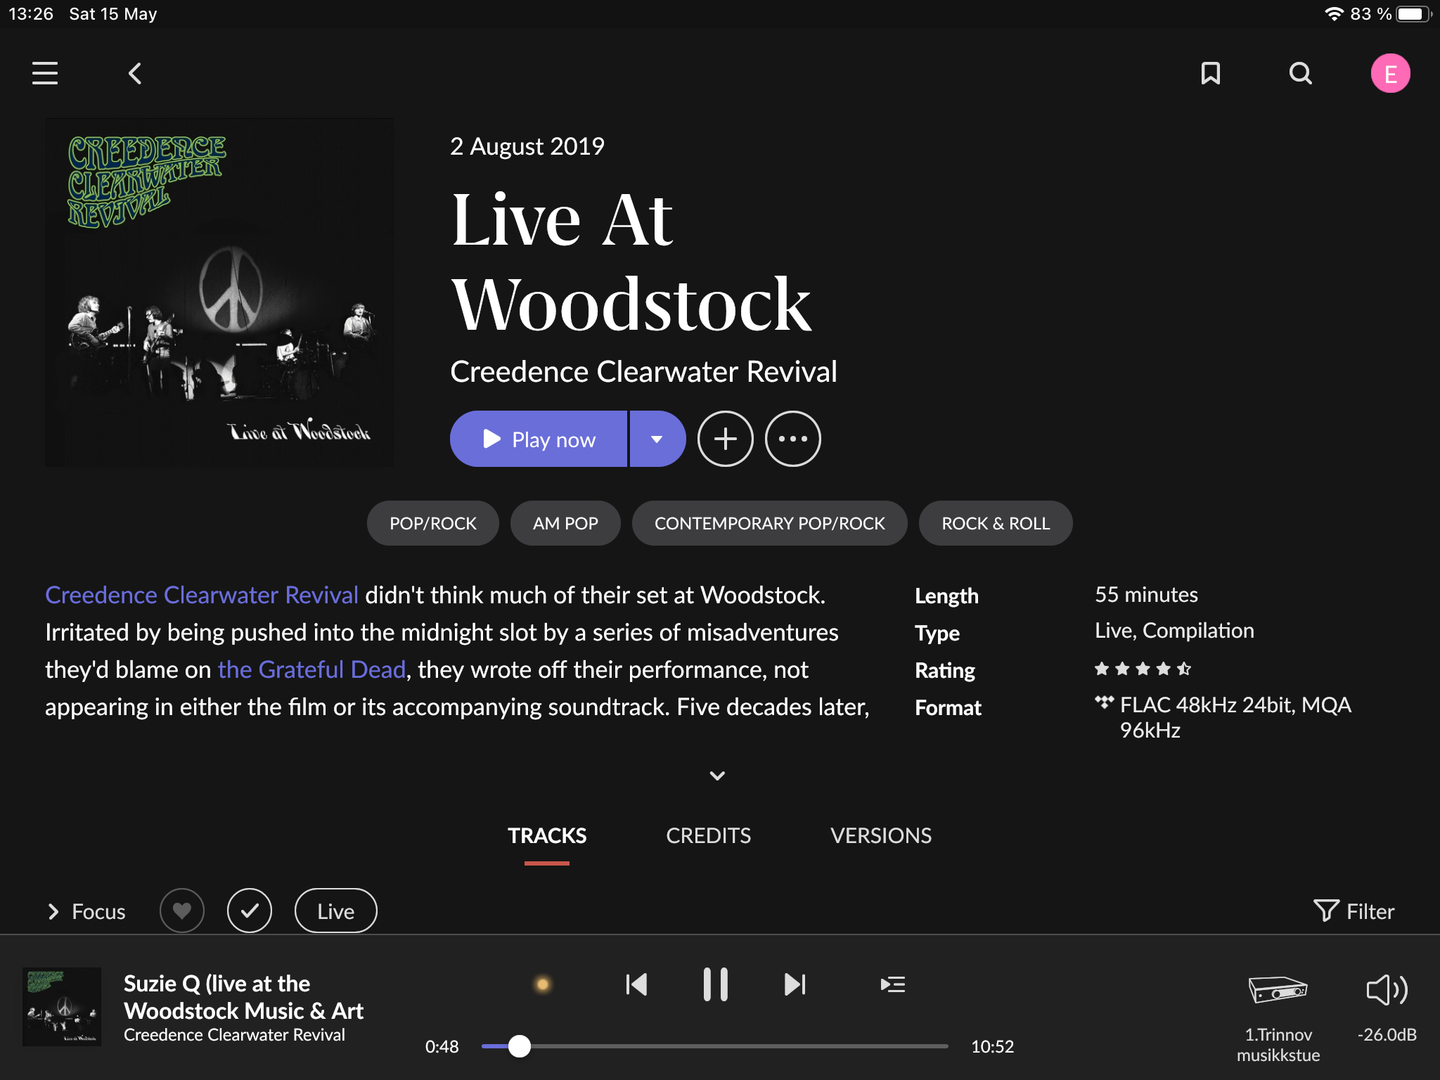Open Creedence Clearwater Revival link in review

201,595
